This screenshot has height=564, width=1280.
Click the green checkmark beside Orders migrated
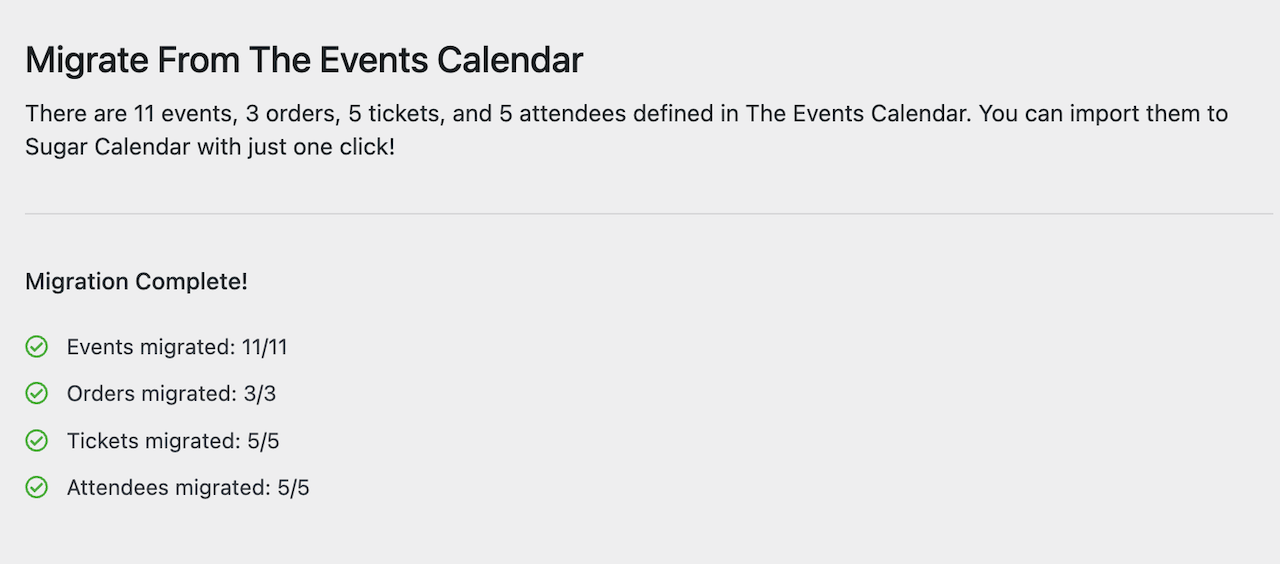[37, 394]
